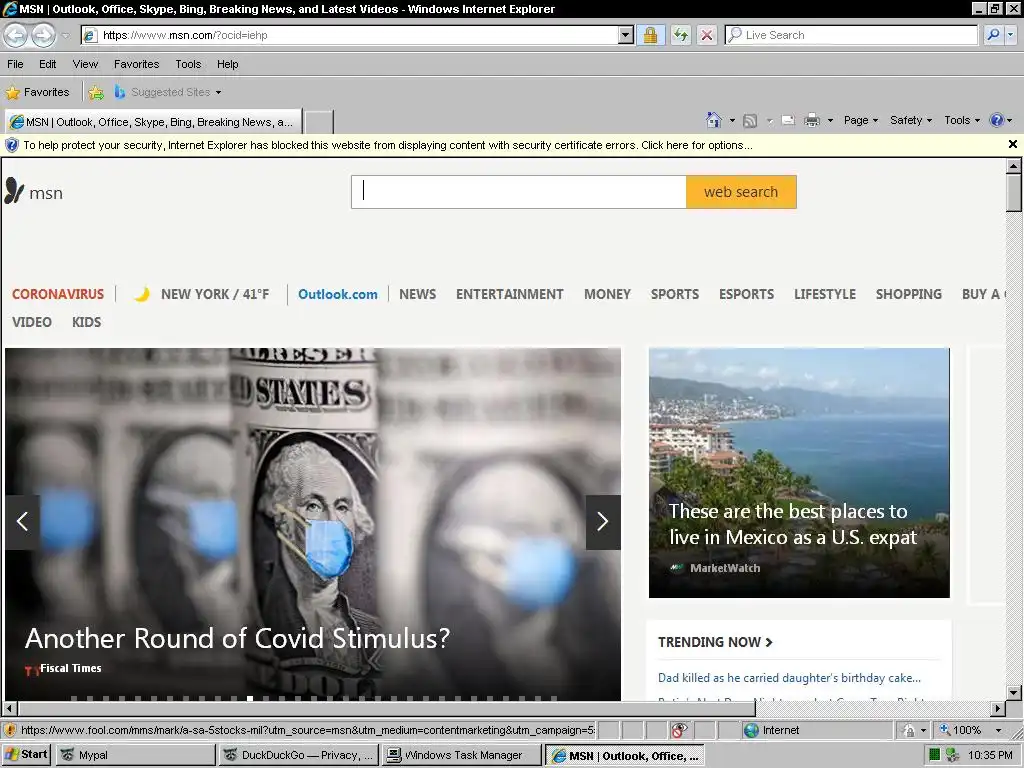Go to Home page icon
This screenshot has height=768, width=1024.
coord(714,120)
